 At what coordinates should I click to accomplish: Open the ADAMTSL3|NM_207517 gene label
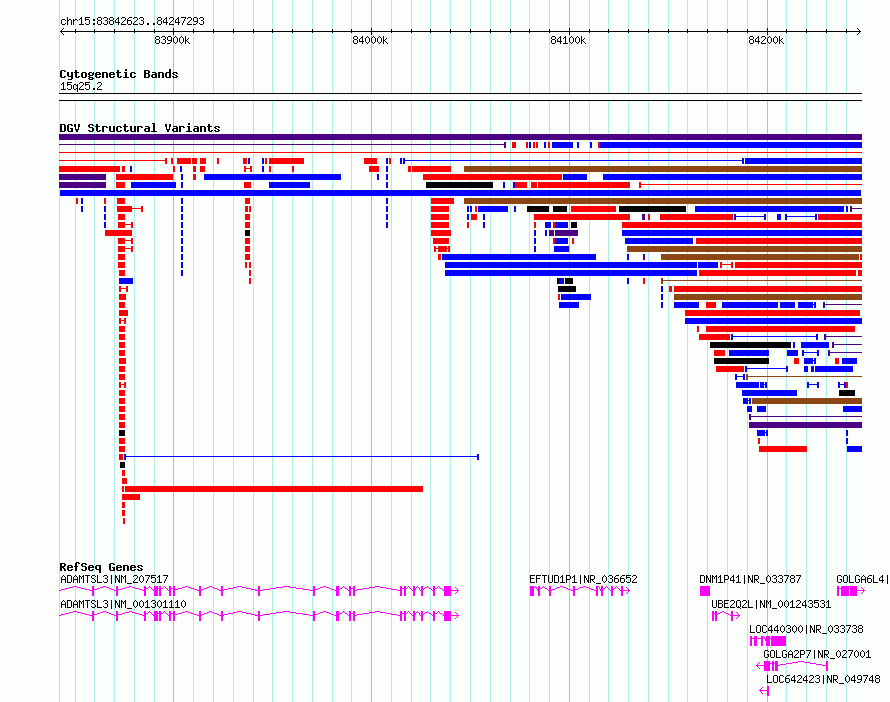(114, 579)
